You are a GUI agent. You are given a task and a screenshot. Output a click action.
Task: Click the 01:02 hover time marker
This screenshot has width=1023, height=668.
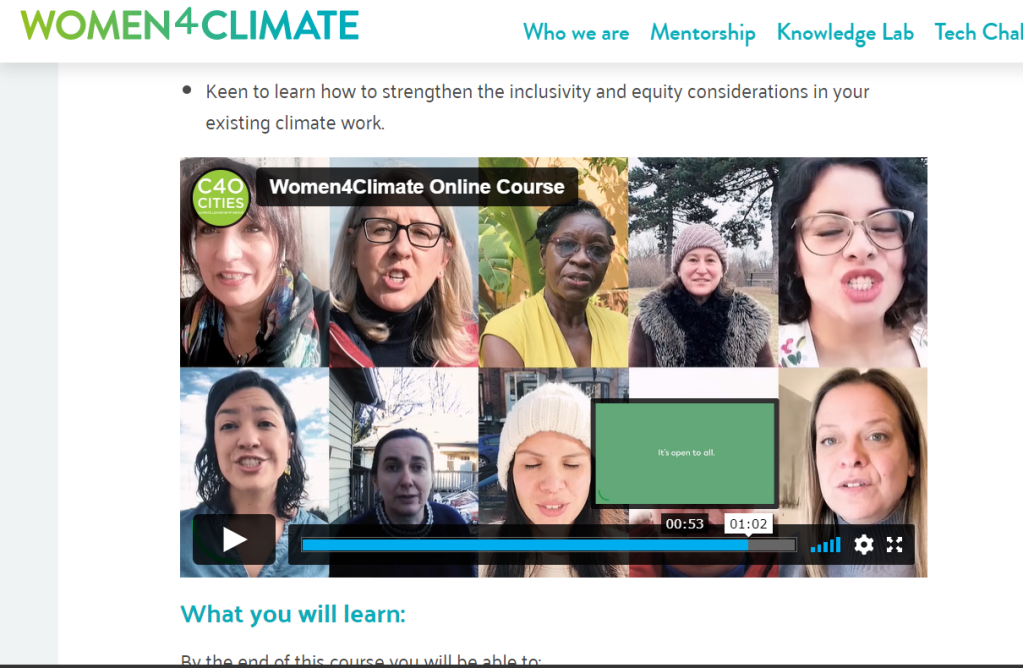pos(748,524)
